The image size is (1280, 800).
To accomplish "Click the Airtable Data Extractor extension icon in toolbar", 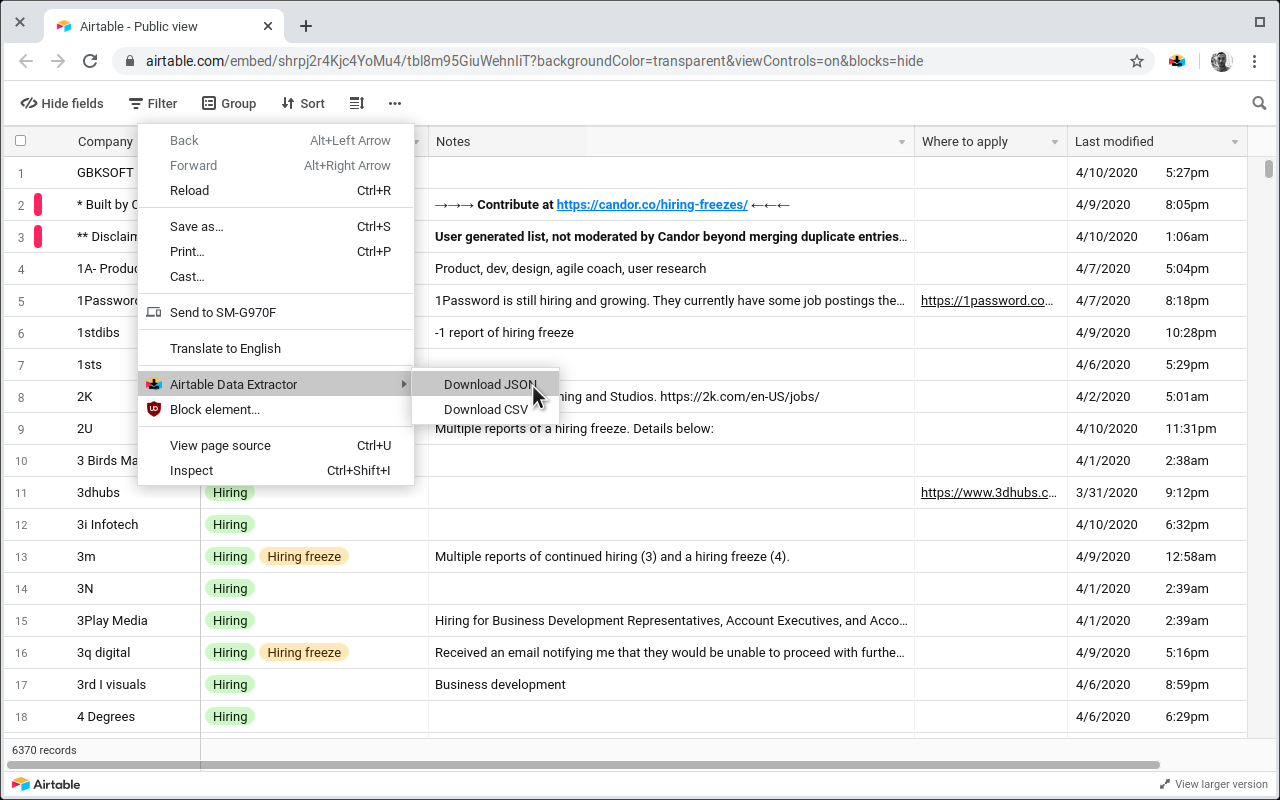I will (1177, 61).
